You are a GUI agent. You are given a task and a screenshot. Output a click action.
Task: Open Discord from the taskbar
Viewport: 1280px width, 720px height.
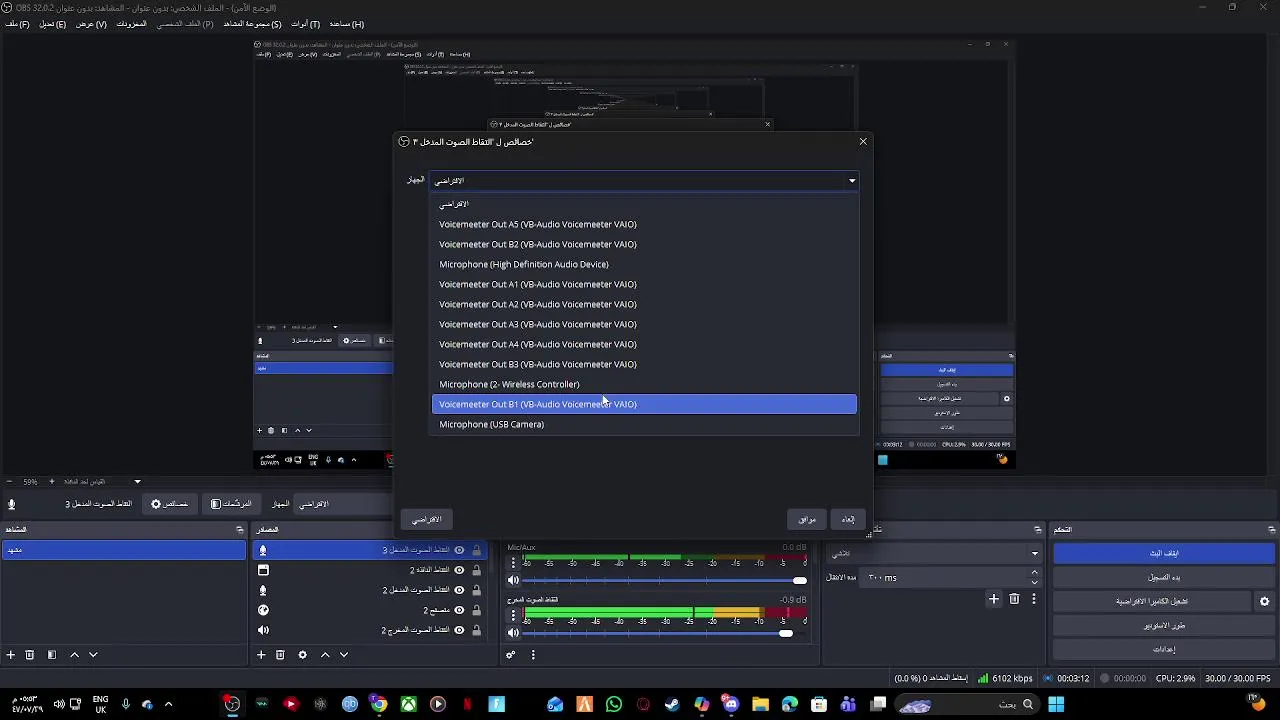tap(731, 704)
